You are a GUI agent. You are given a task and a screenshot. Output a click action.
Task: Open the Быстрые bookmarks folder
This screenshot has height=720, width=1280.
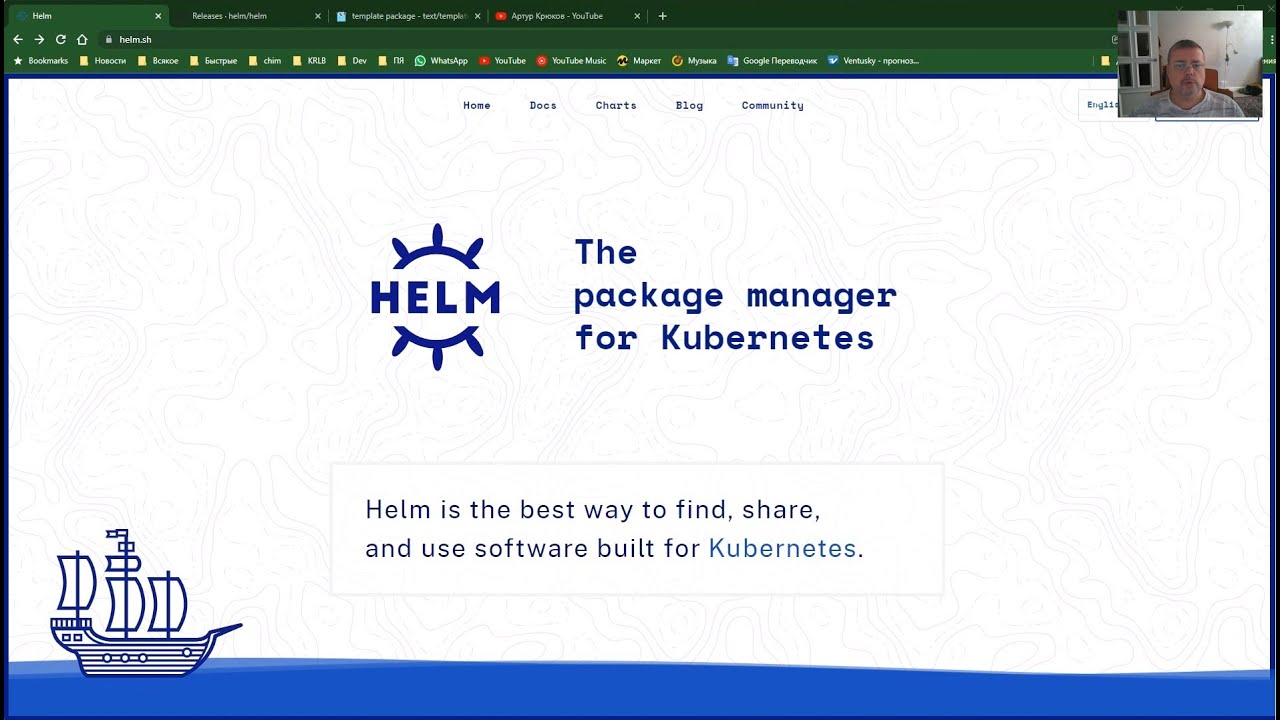(213, 61)
